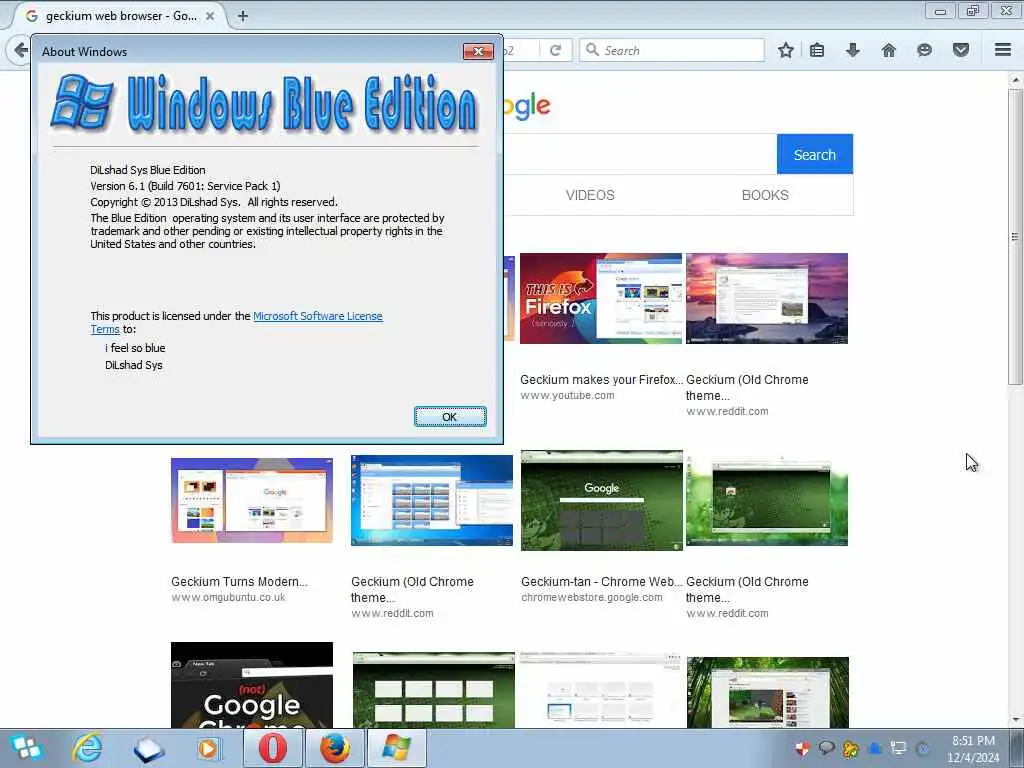Open the Firefox hamburger menu
This screenshot has width=1024, height=768.
pos(1003,50)
